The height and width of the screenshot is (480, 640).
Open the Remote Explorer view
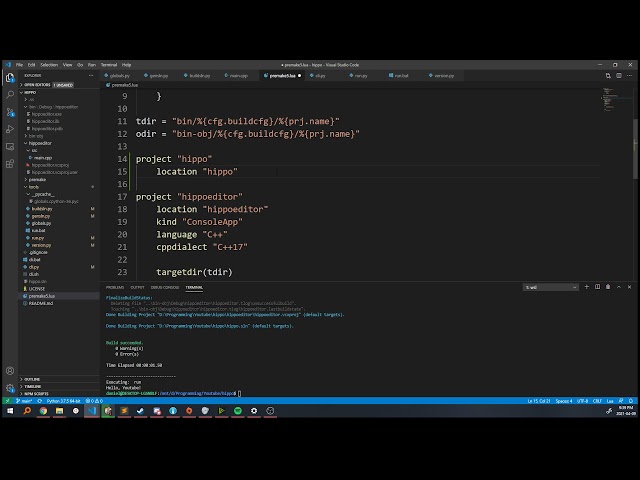point(10,147)
